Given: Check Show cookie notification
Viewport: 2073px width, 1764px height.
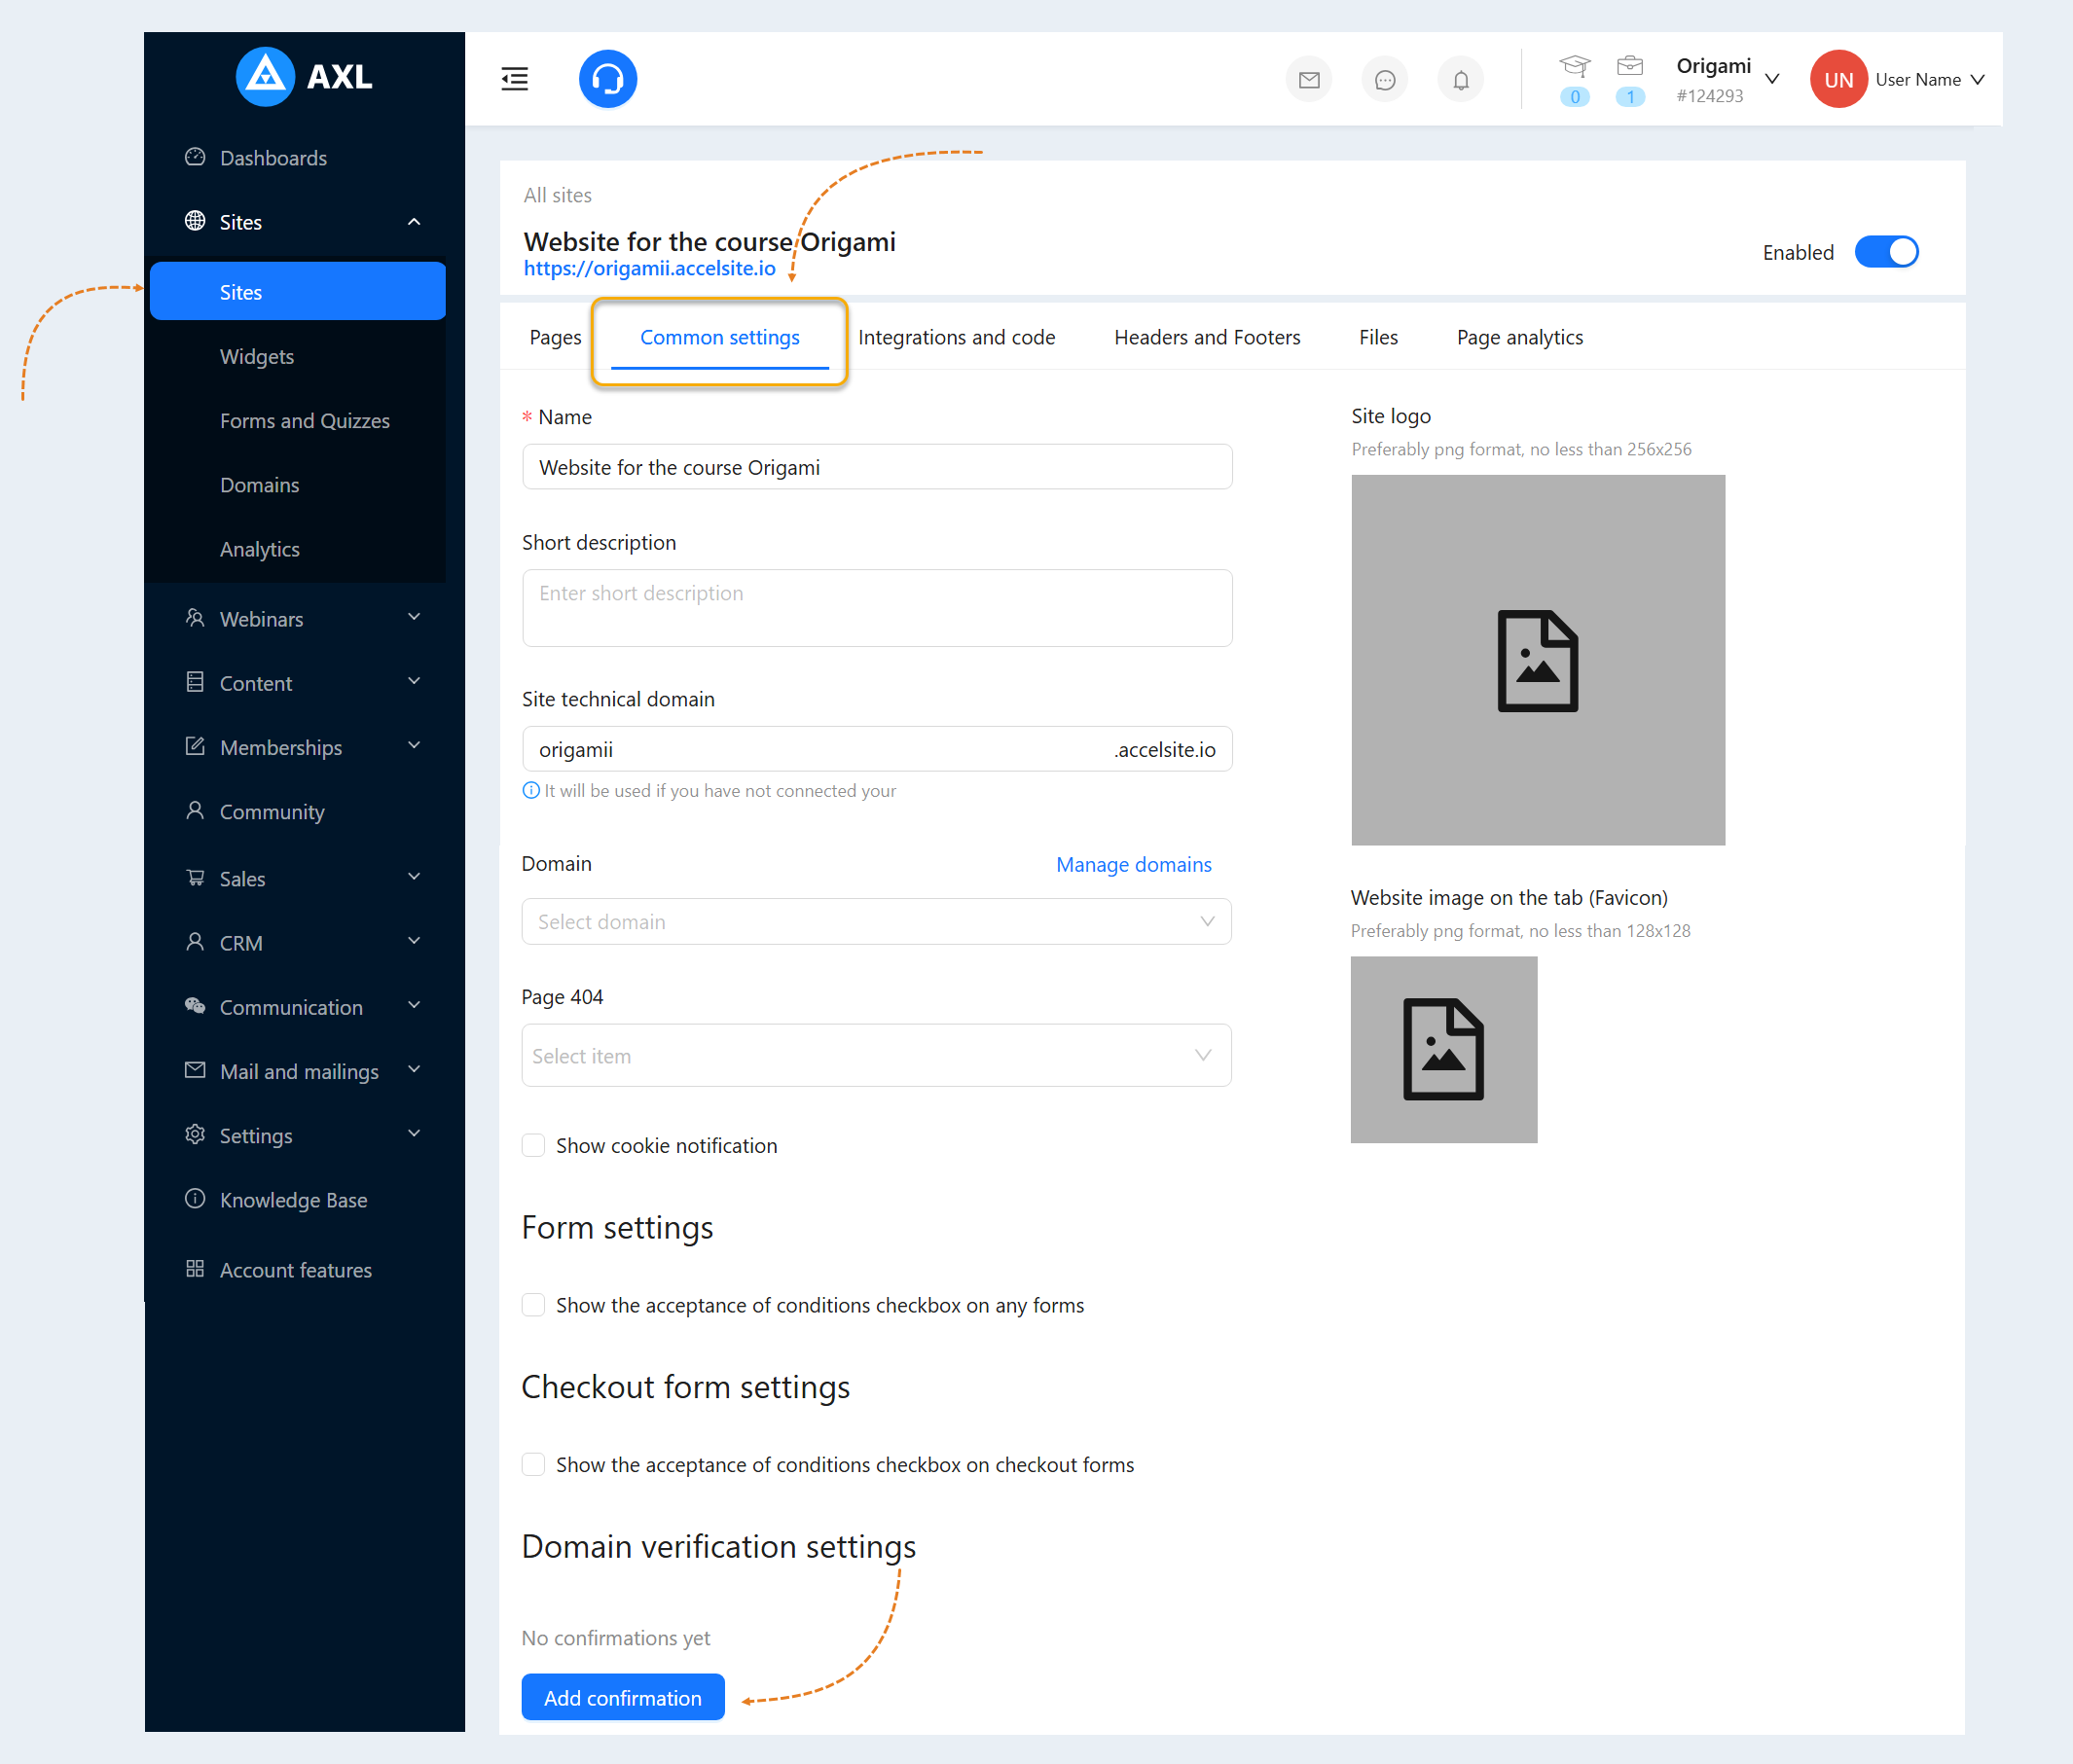Looking at the screenshot, I should [534, 1145].
